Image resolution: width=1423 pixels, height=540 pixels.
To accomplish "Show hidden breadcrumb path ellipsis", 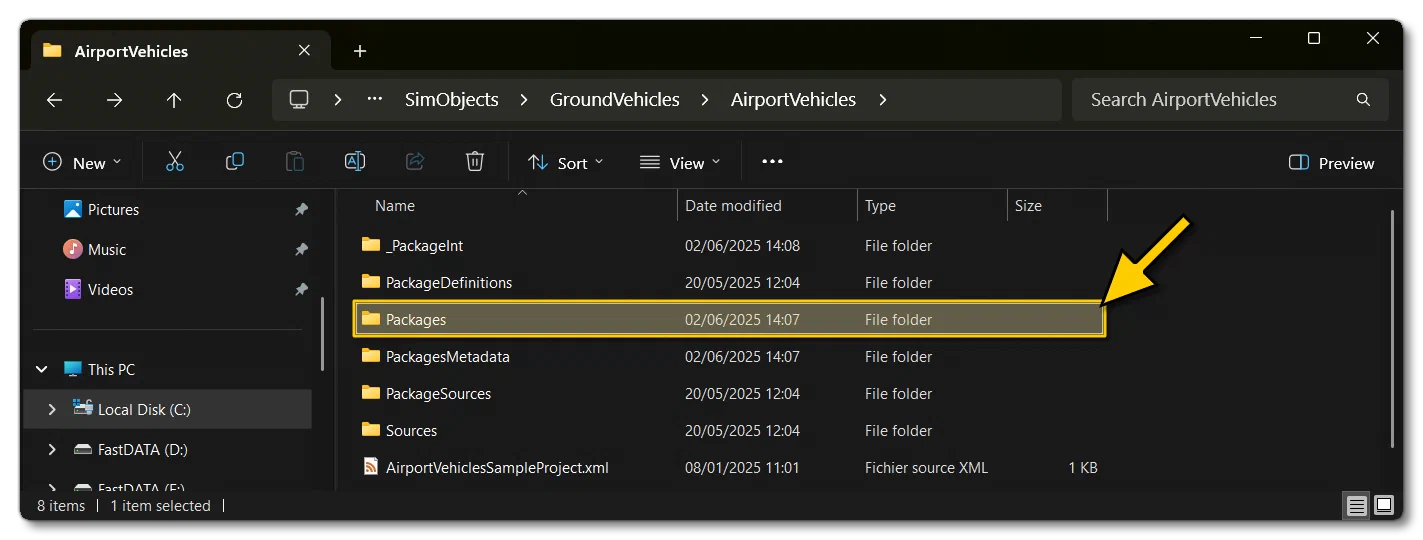I will tap(376, 100).
